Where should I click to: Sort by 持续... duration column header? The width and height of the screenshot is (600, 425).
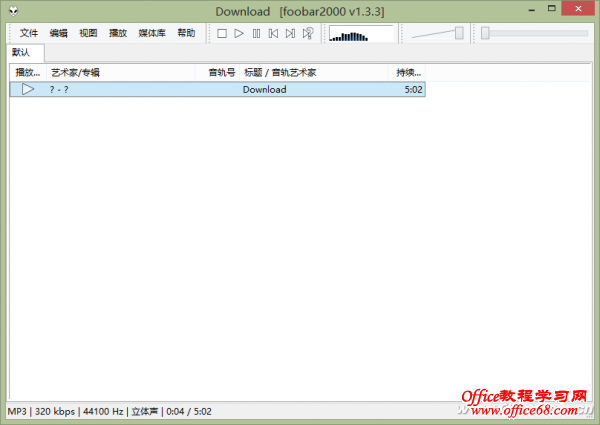407,72
